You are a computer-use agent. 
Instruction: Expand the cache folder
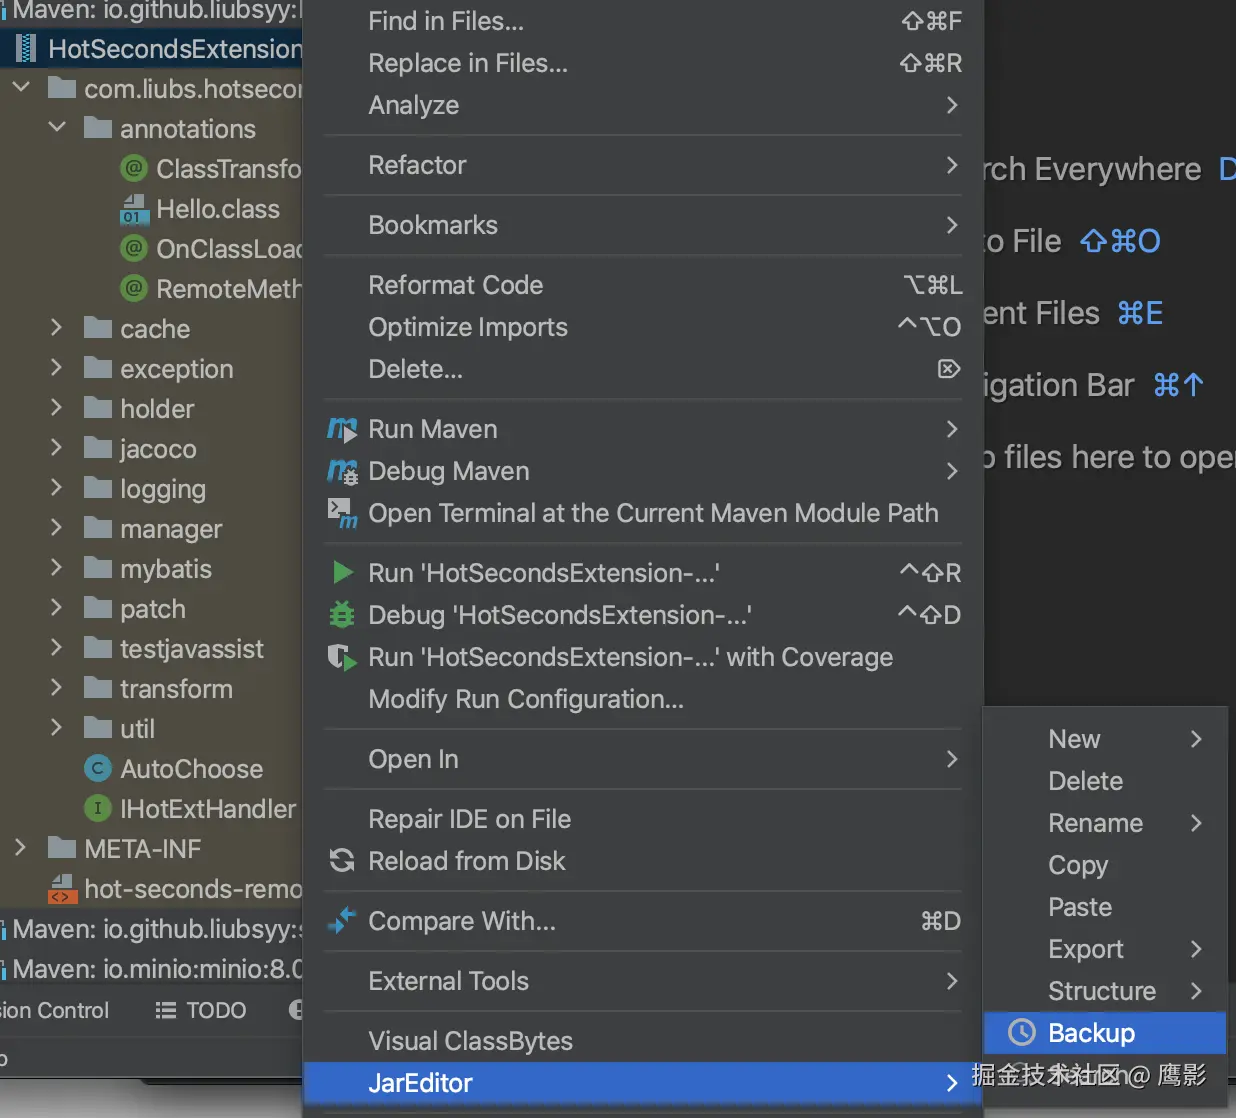(x=56, y=328)
